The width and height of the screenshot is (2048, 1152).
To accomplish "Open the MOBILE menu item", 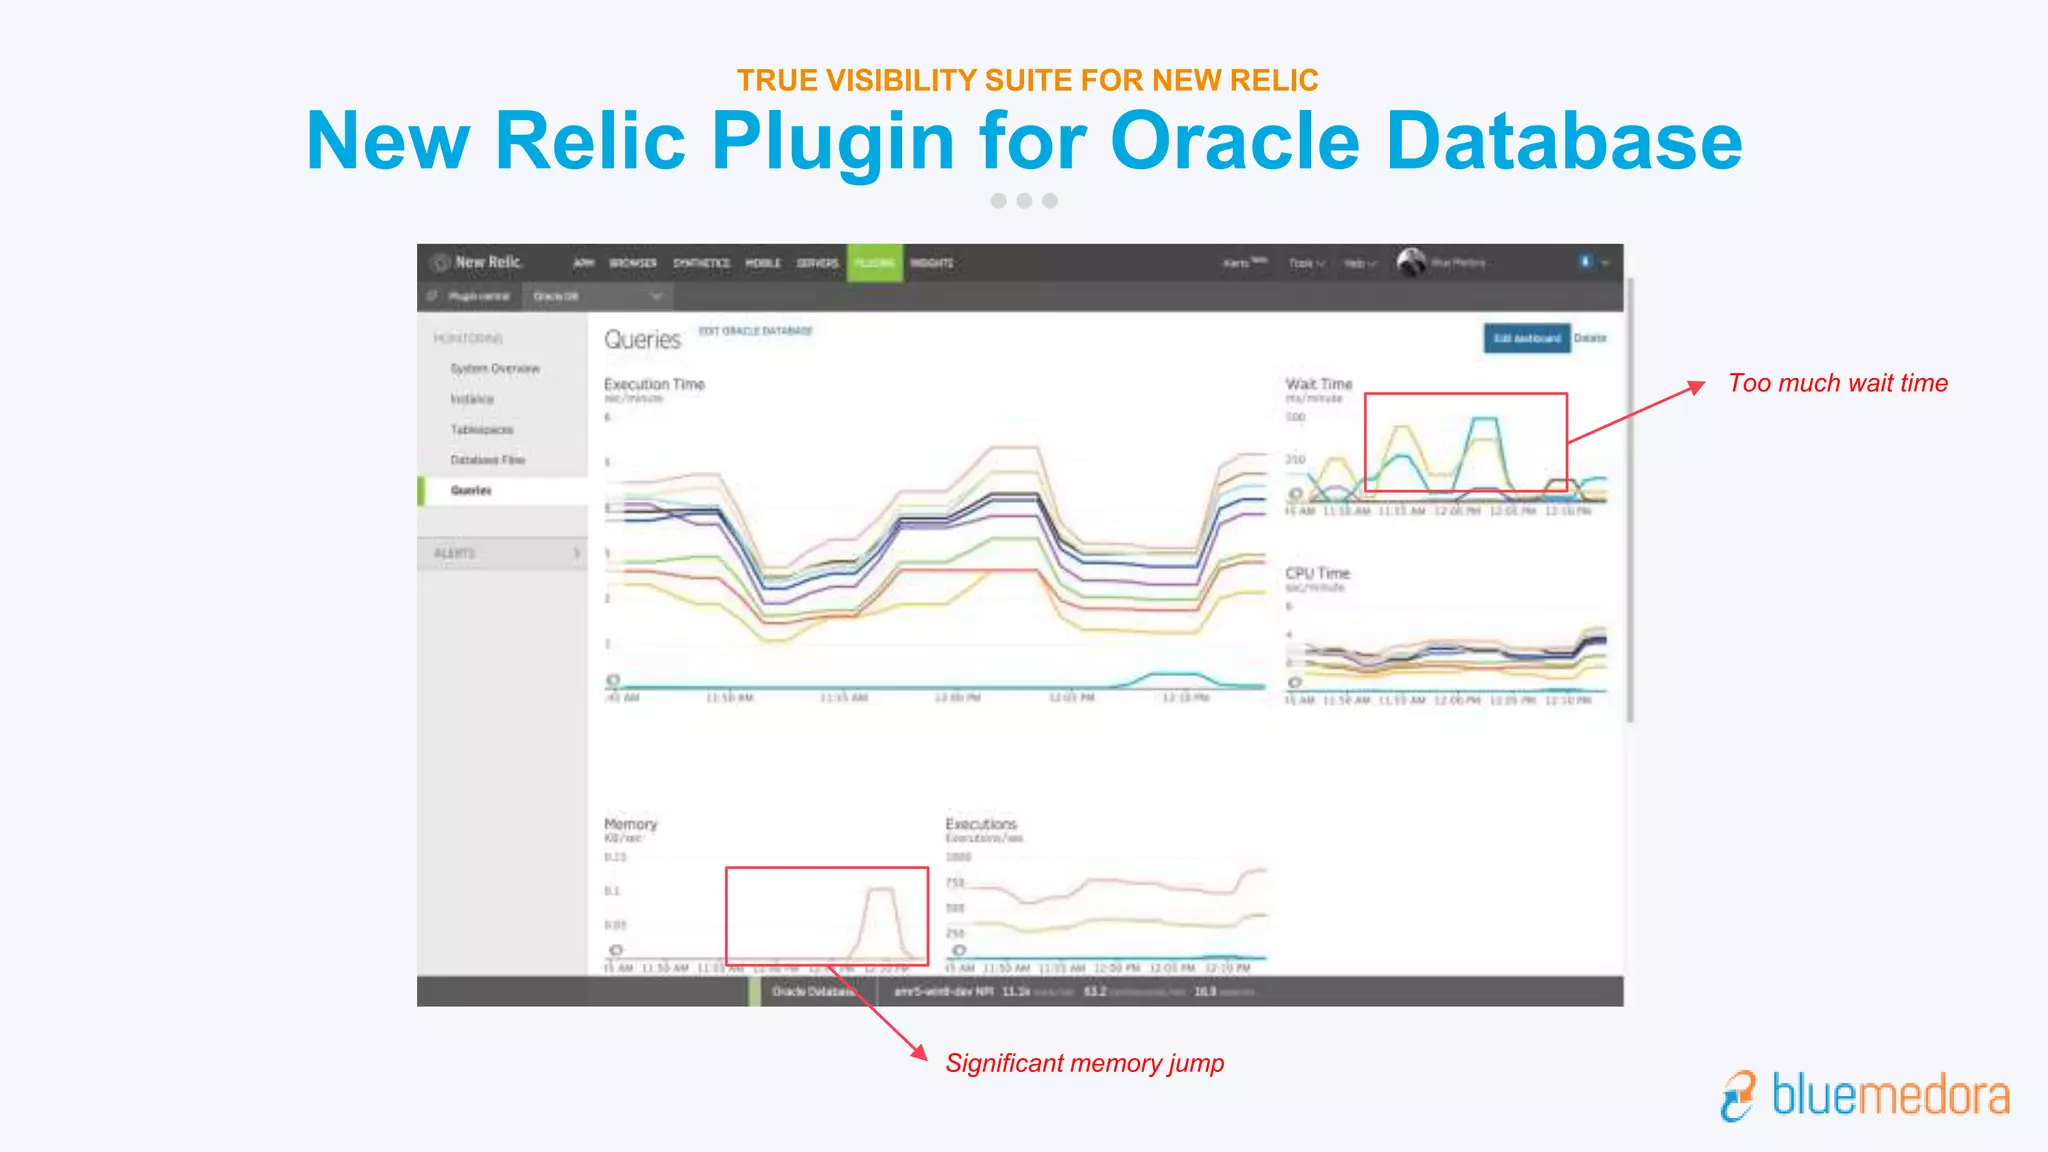I will coord(763,263).
